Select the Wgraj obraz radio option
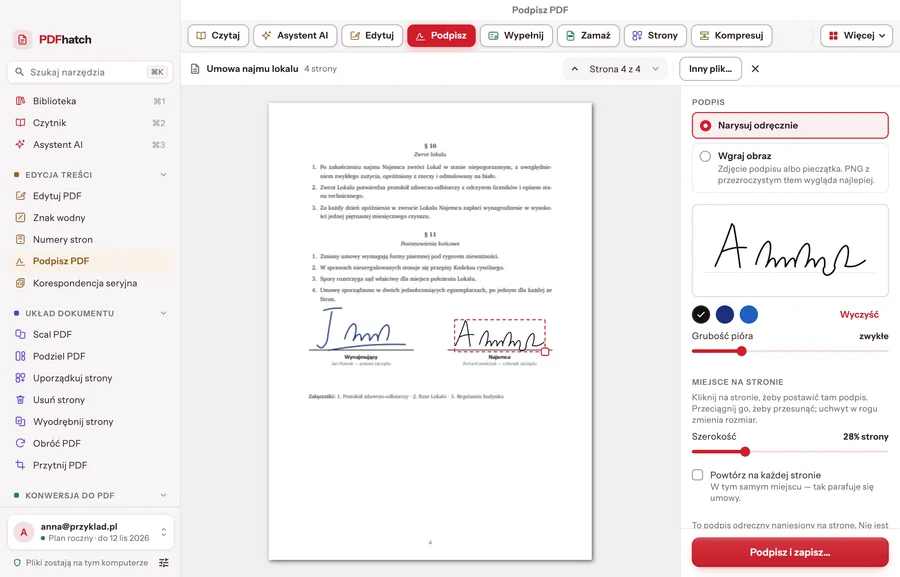Image resolution: width=900 pixels, height=577 pixels. click(790, 168)
